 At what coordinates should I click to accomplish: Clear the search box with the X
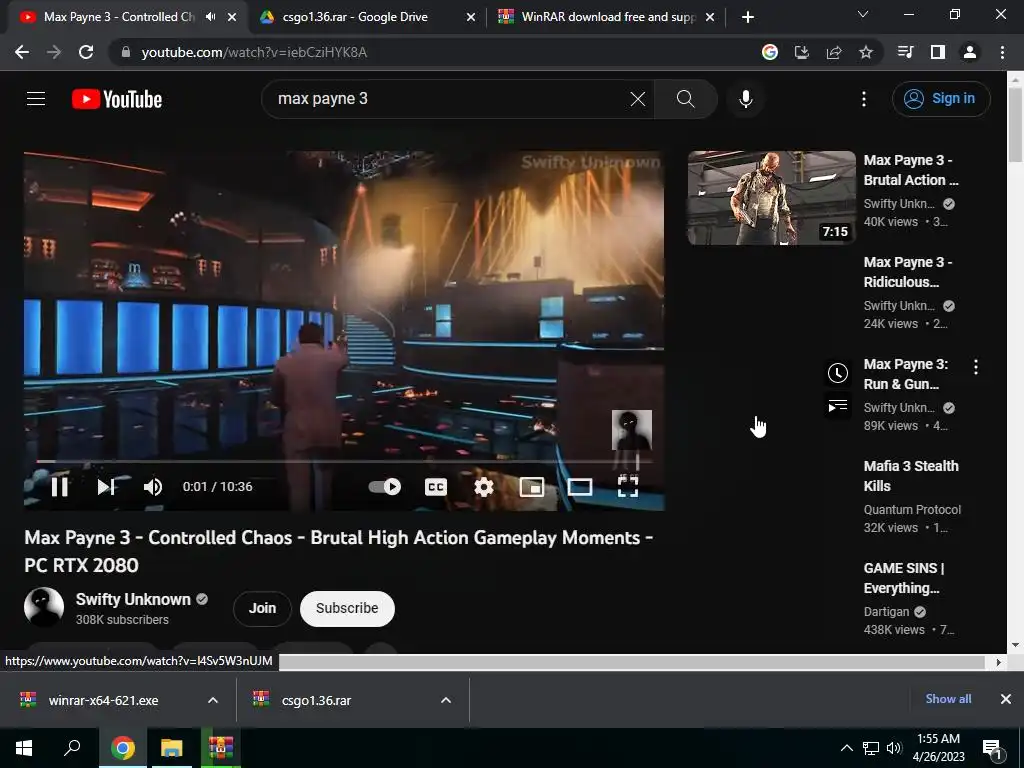637,99
